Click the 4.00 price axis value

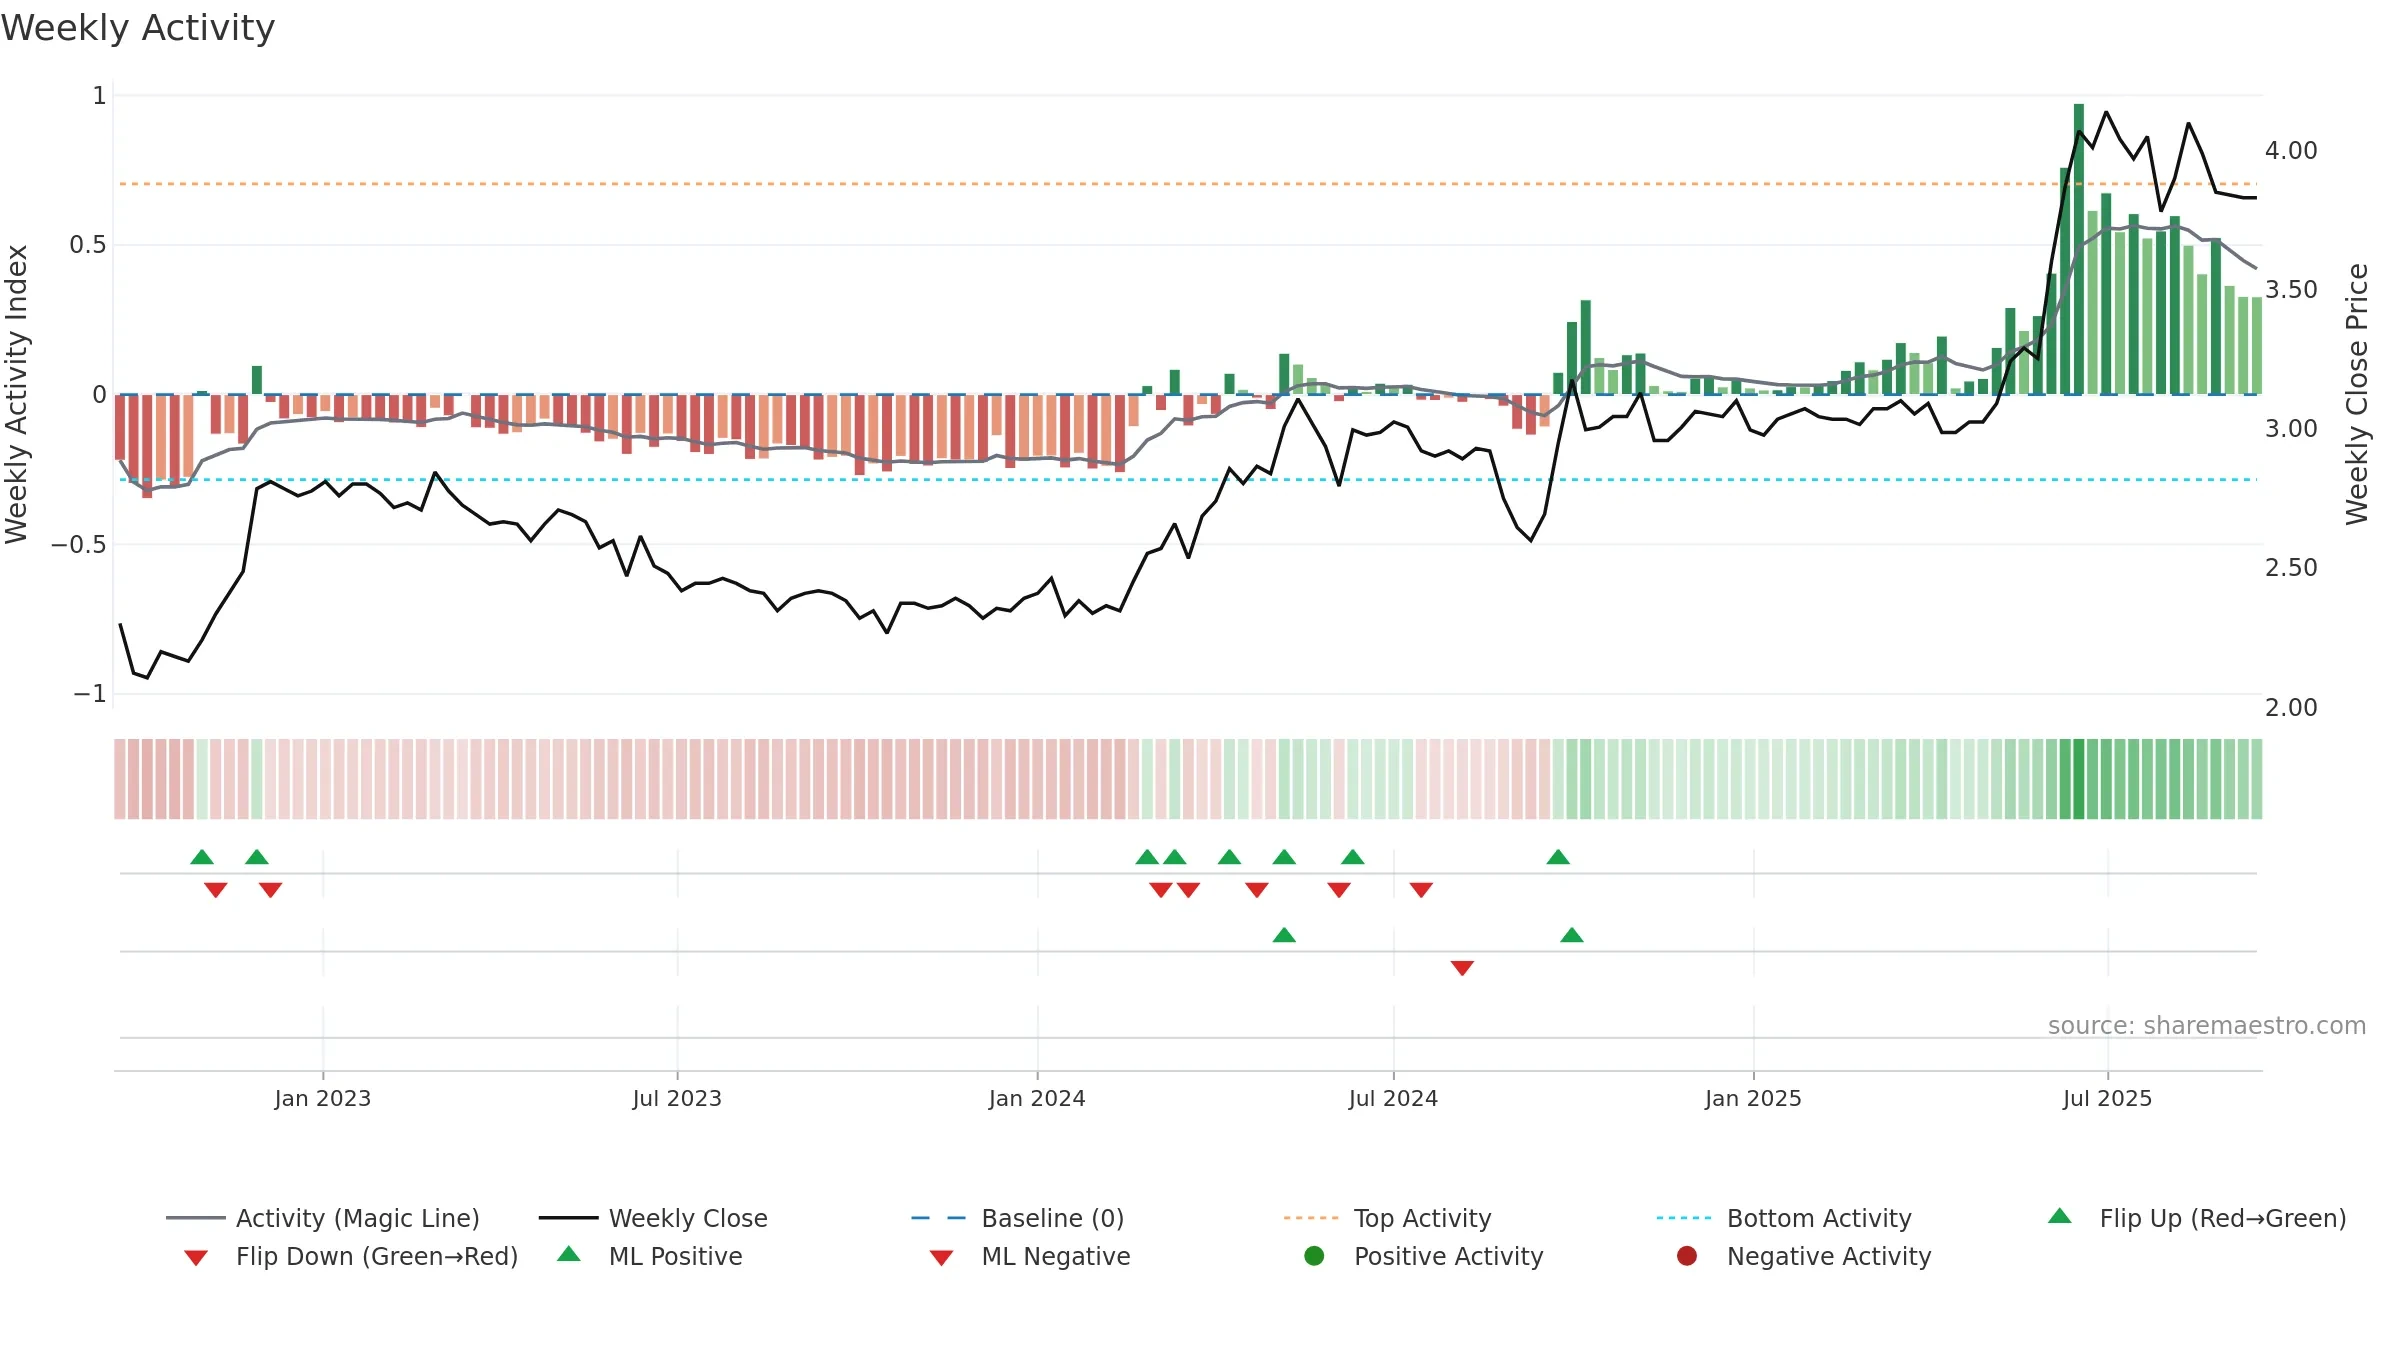2291,151
